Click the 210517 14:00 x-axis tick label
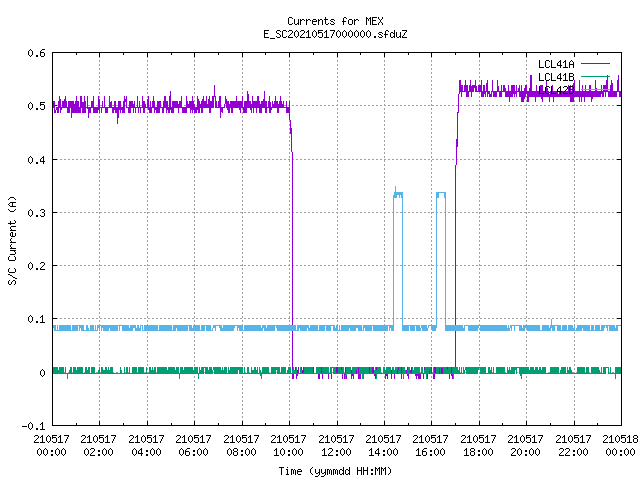640x480 pixels. coord(383,445)
